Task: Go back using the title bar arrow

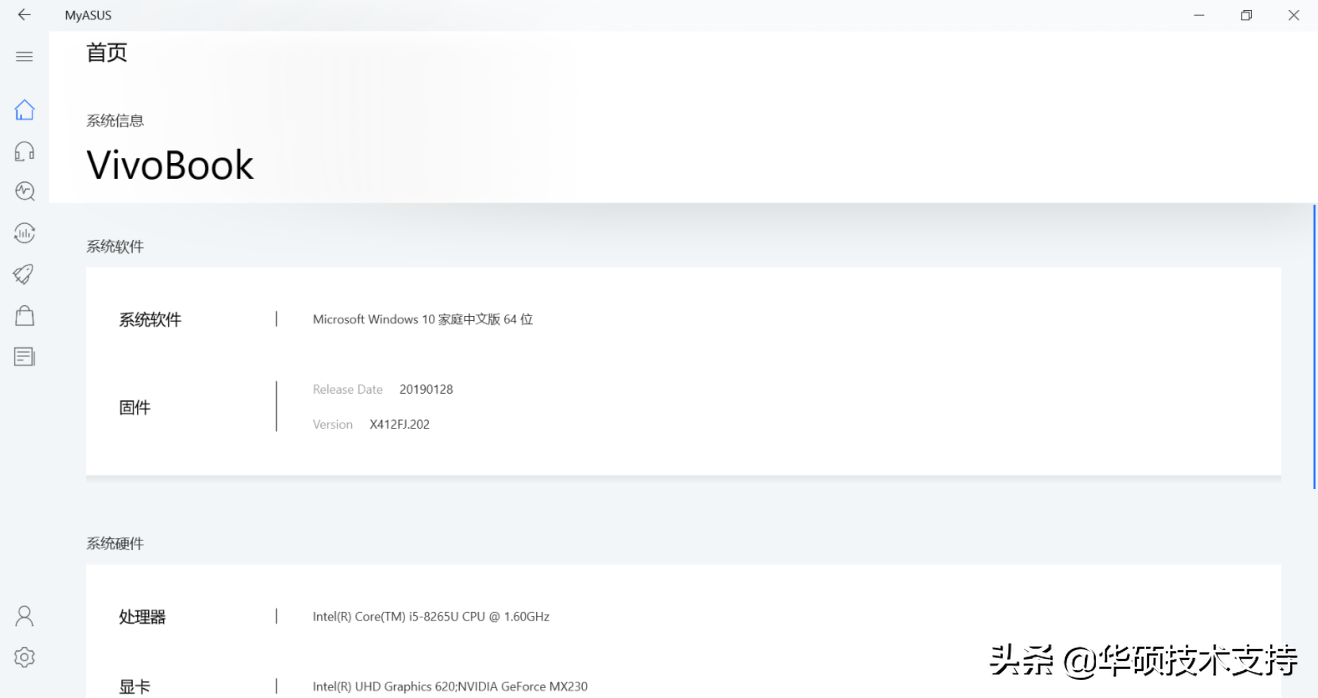Action: coord(24,15)
